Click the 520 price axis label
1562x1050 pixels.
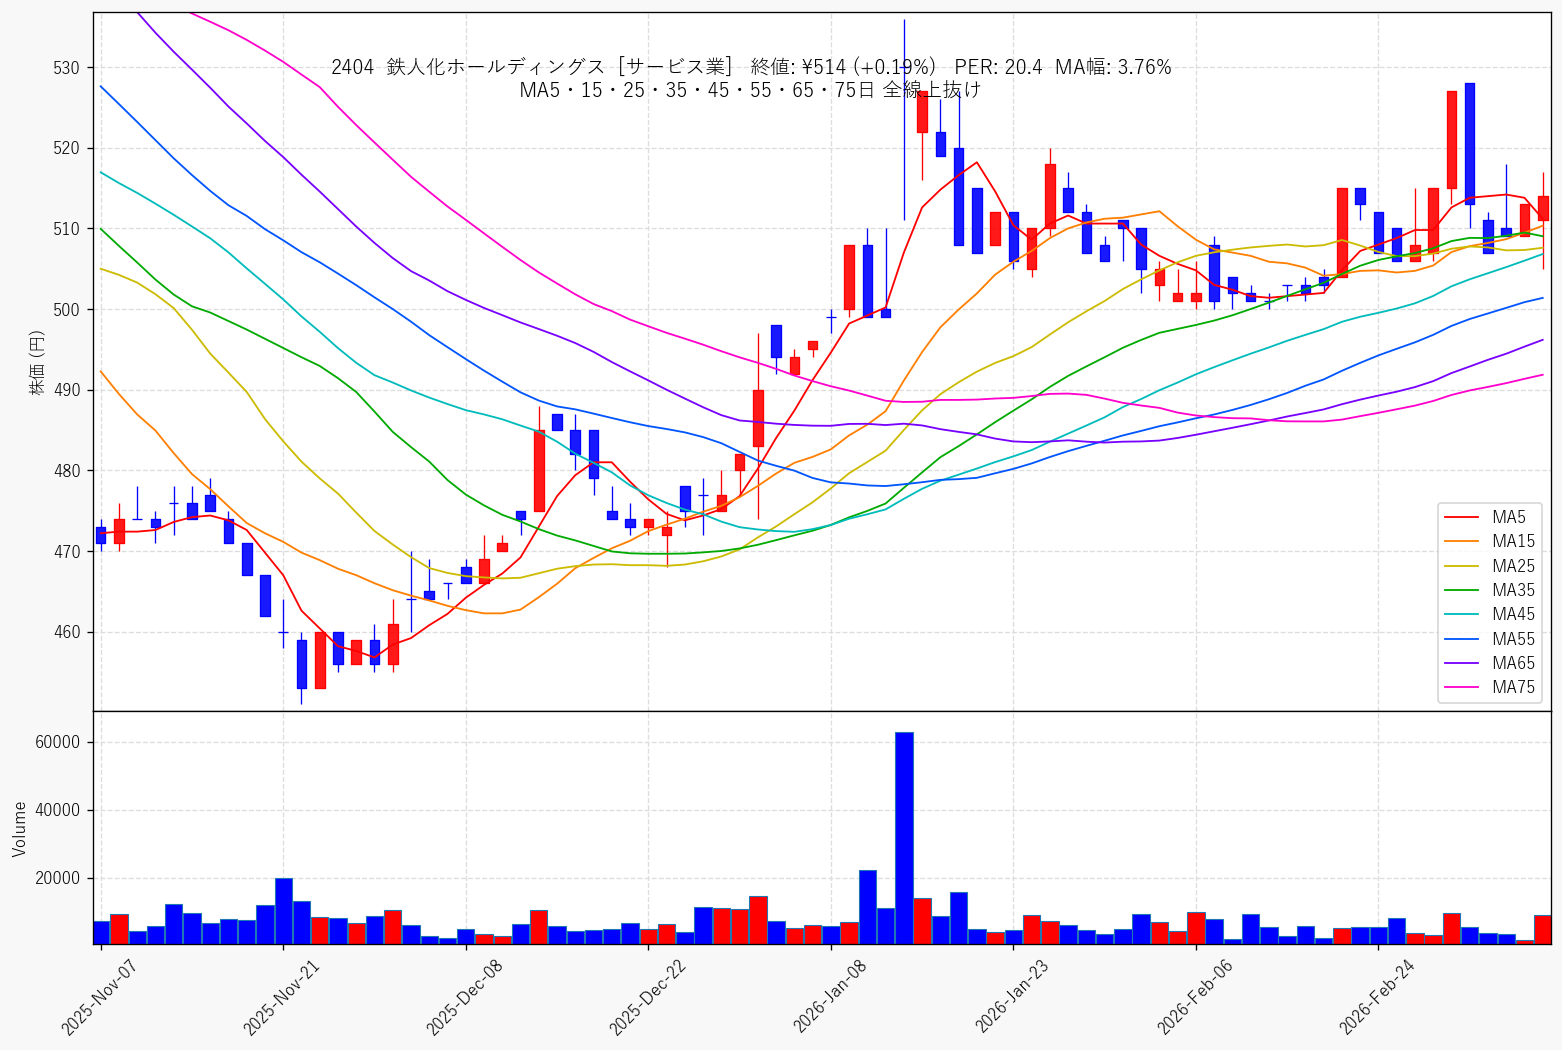coord(67,148)
